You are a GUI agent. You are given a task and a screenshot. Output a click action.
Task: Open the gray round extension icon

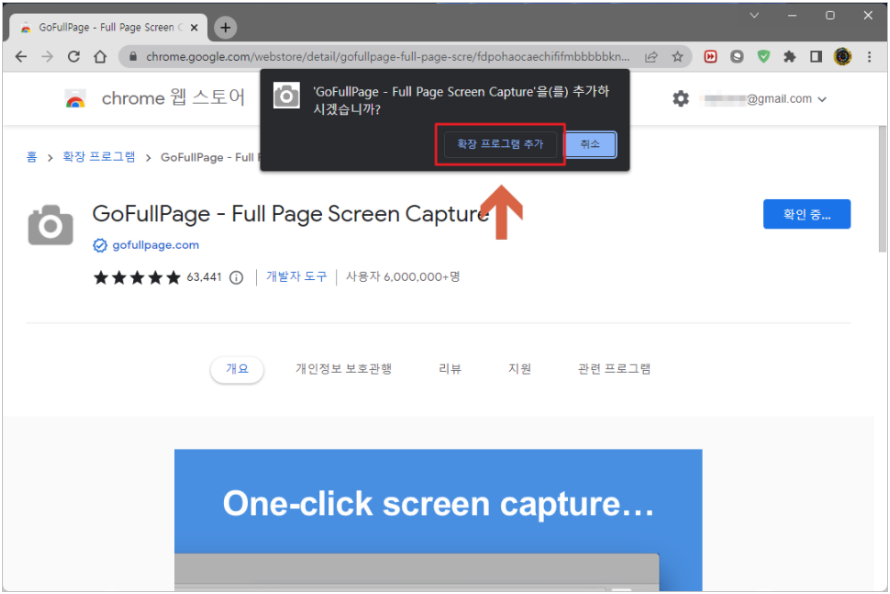coord(737,57)
